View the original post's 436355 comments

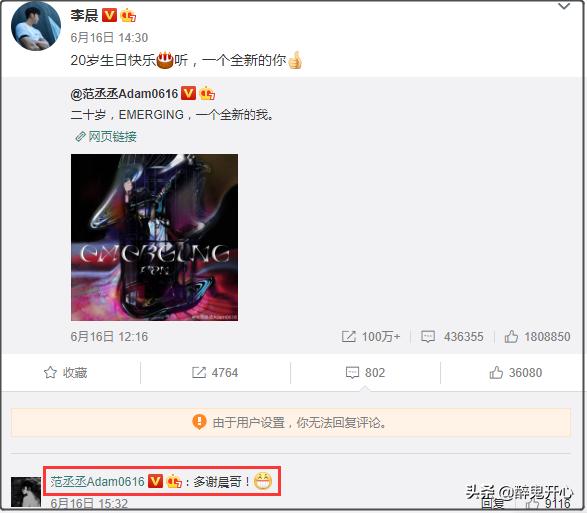click(x=452, y=336)
